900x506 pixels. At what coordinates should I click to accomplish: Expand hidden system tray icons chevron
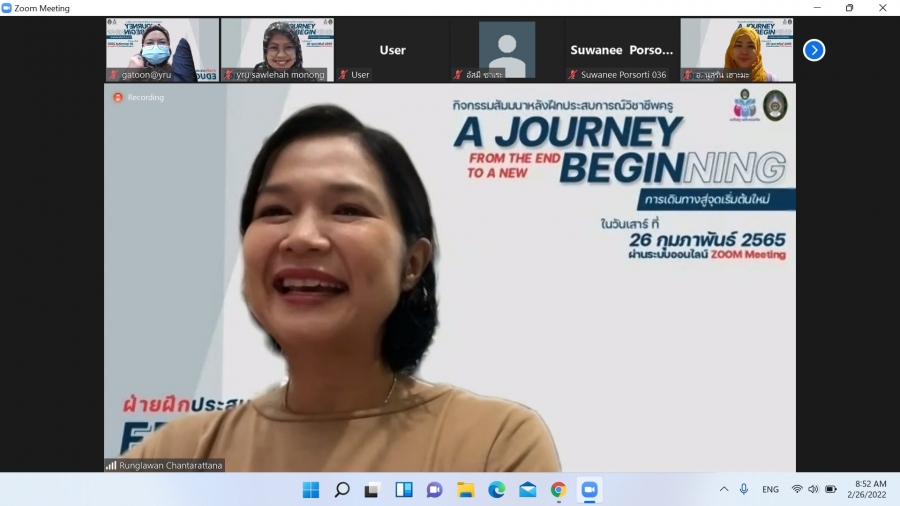724,489
